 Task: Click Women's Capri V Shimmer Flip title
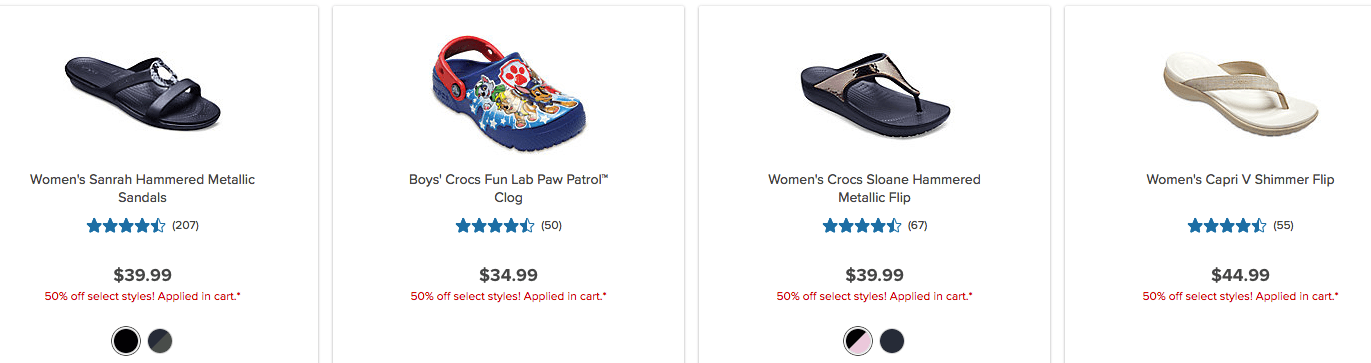(x=1240, y=180)
